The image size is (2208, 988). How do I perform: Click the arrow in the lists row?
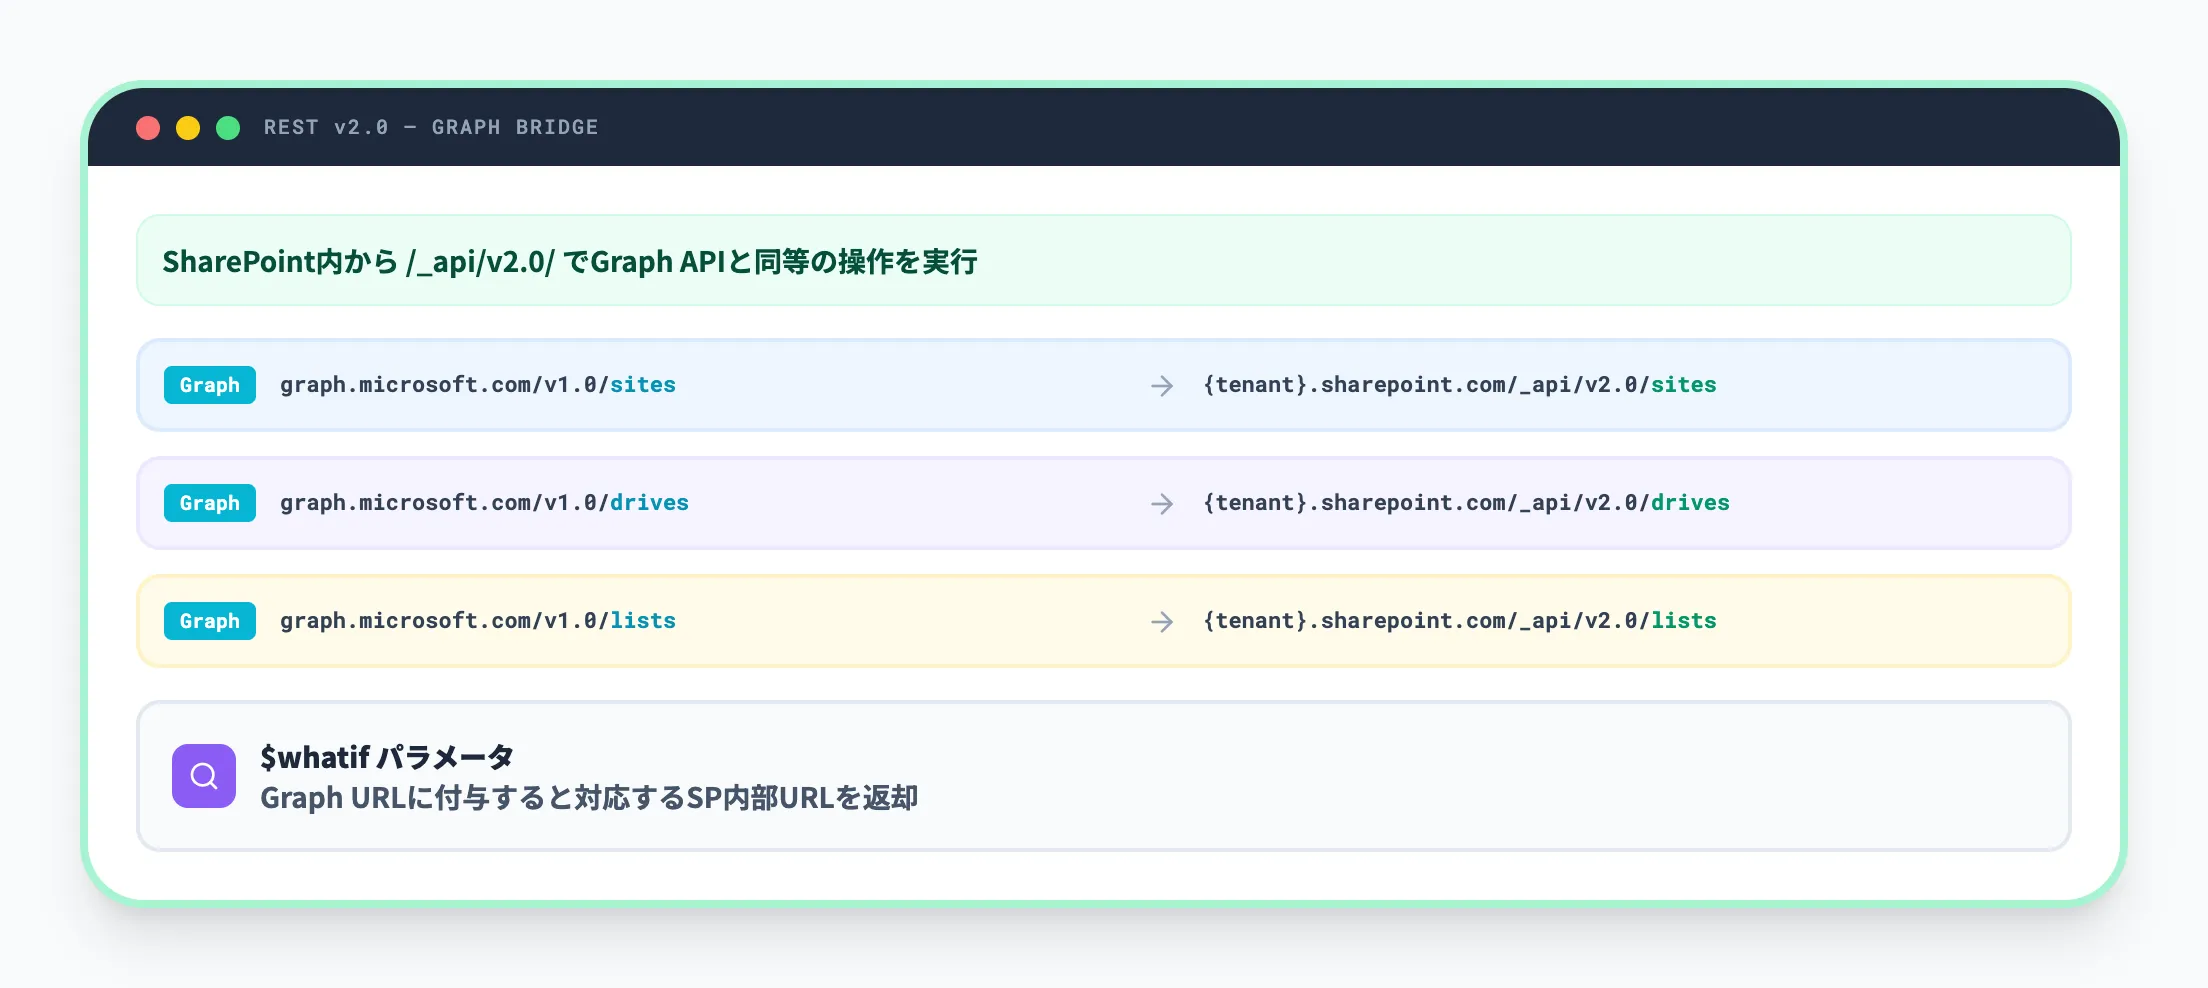[1161, 622]
